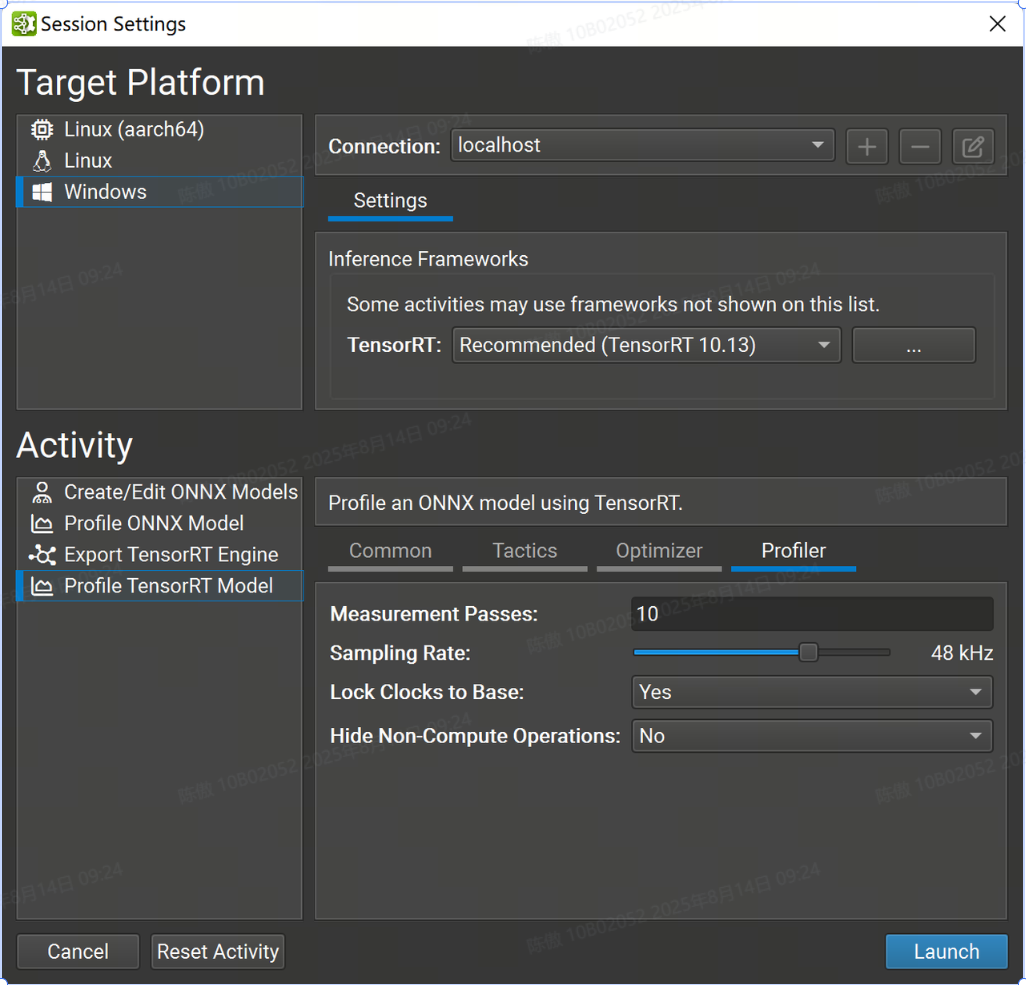This screenshot has width=1026, height=985.
Task: Click the Lock Clocks to Base label
Action: (427, 692)
